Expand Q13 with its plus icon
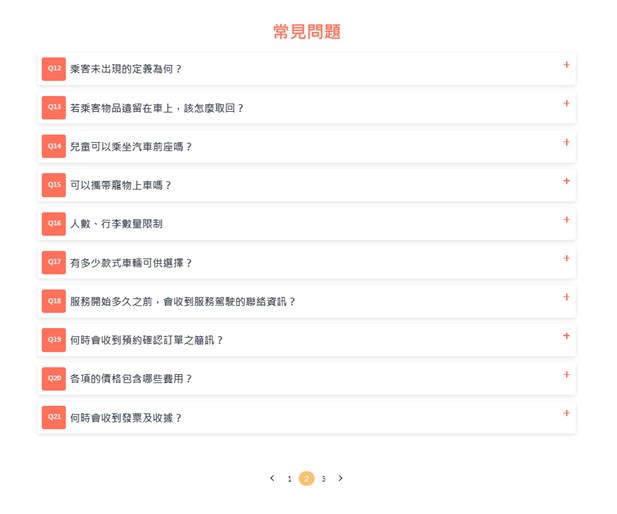Viewport: 617px width, 514px height. pos(566,104)
